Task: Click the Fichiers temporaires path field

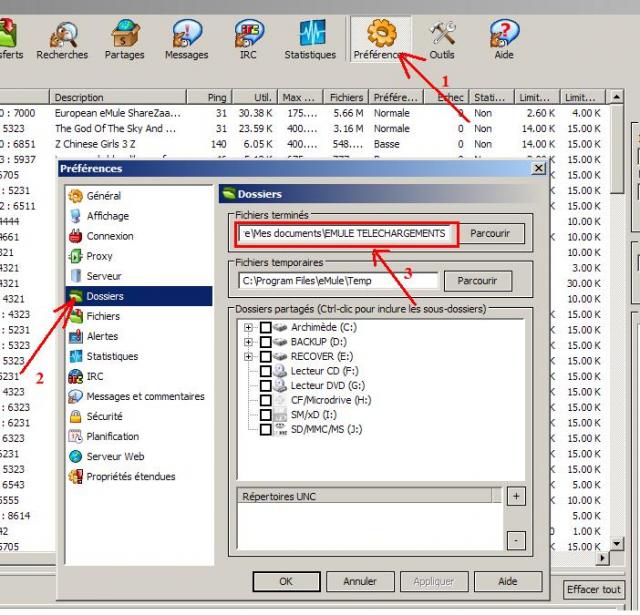Action: (338, 281)
